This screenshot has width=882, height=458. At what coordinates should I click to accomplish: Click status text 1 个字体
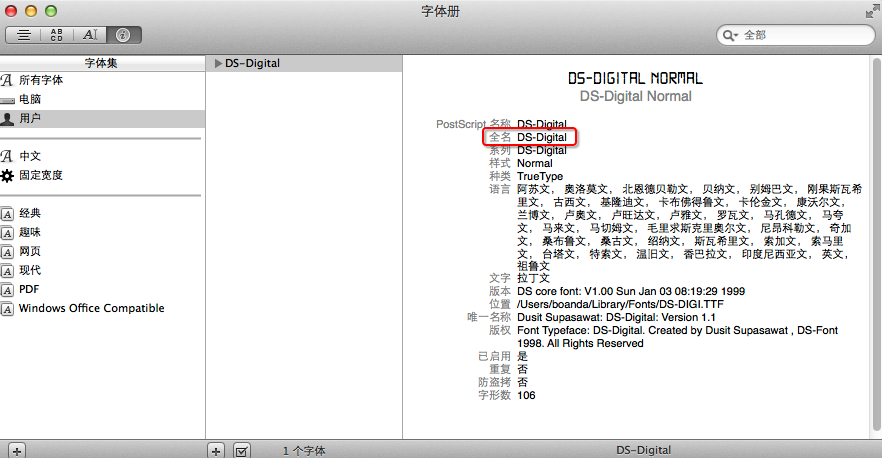pyautogui.click(x=304, y=451)
